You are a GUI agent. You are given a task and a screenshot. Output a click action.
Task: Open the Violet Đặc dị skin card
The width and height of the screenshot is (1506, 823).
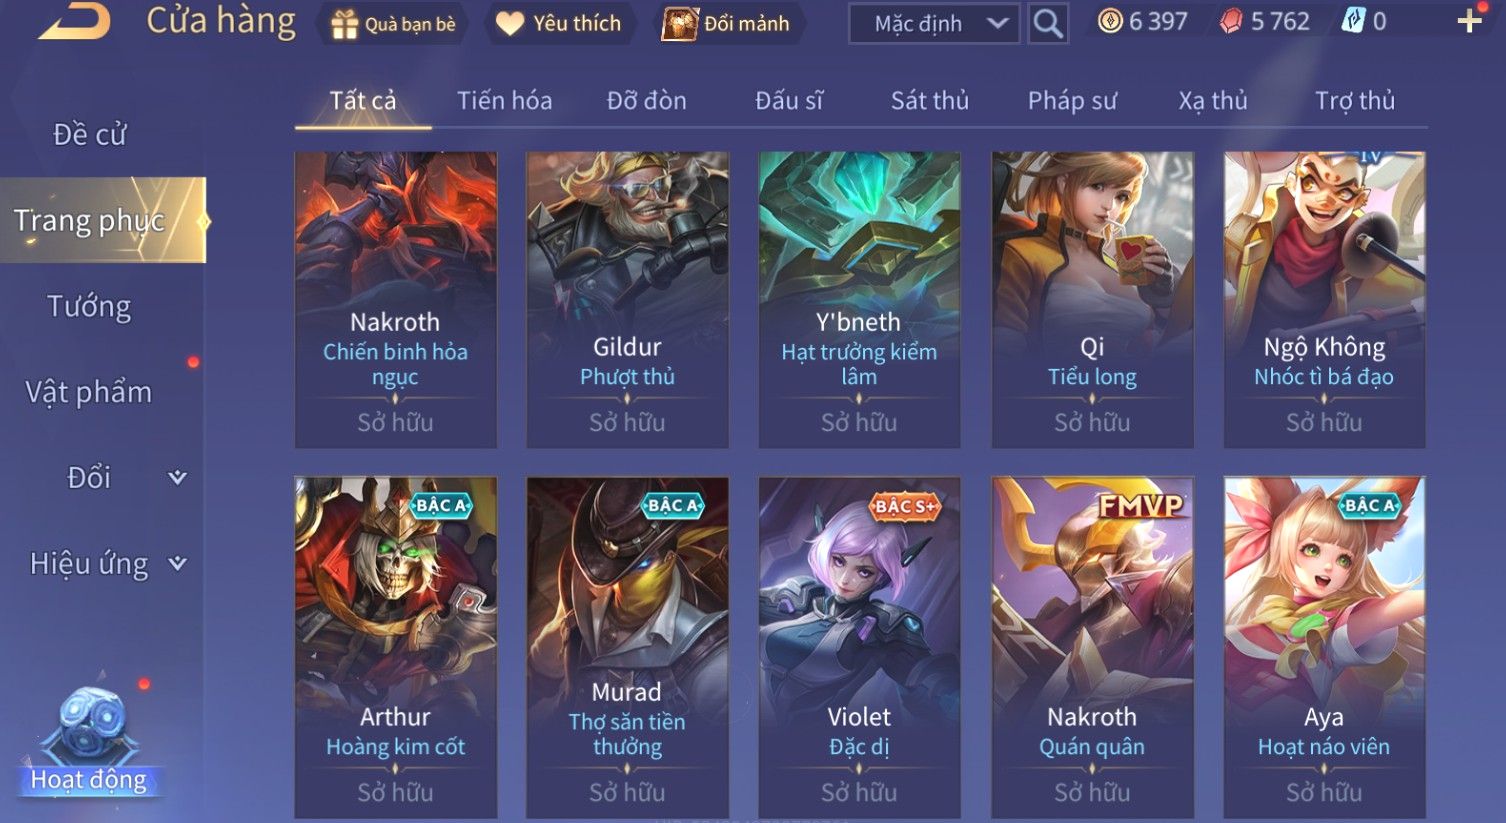[x=859, y=647]
